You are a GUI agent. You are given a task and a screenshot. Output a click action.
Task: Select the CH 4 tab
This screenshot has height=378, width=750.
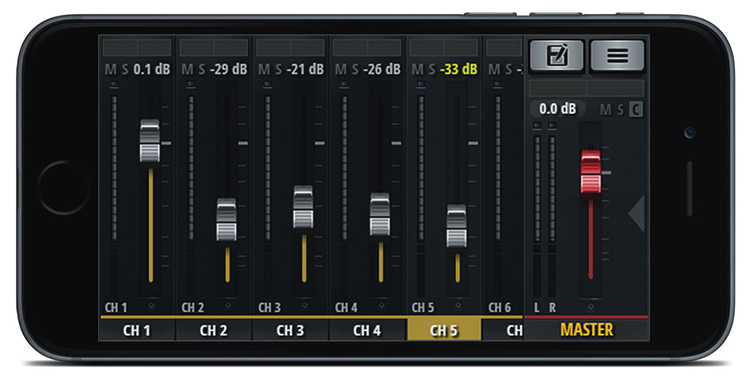pyautogui.click(x=367, y=331)
